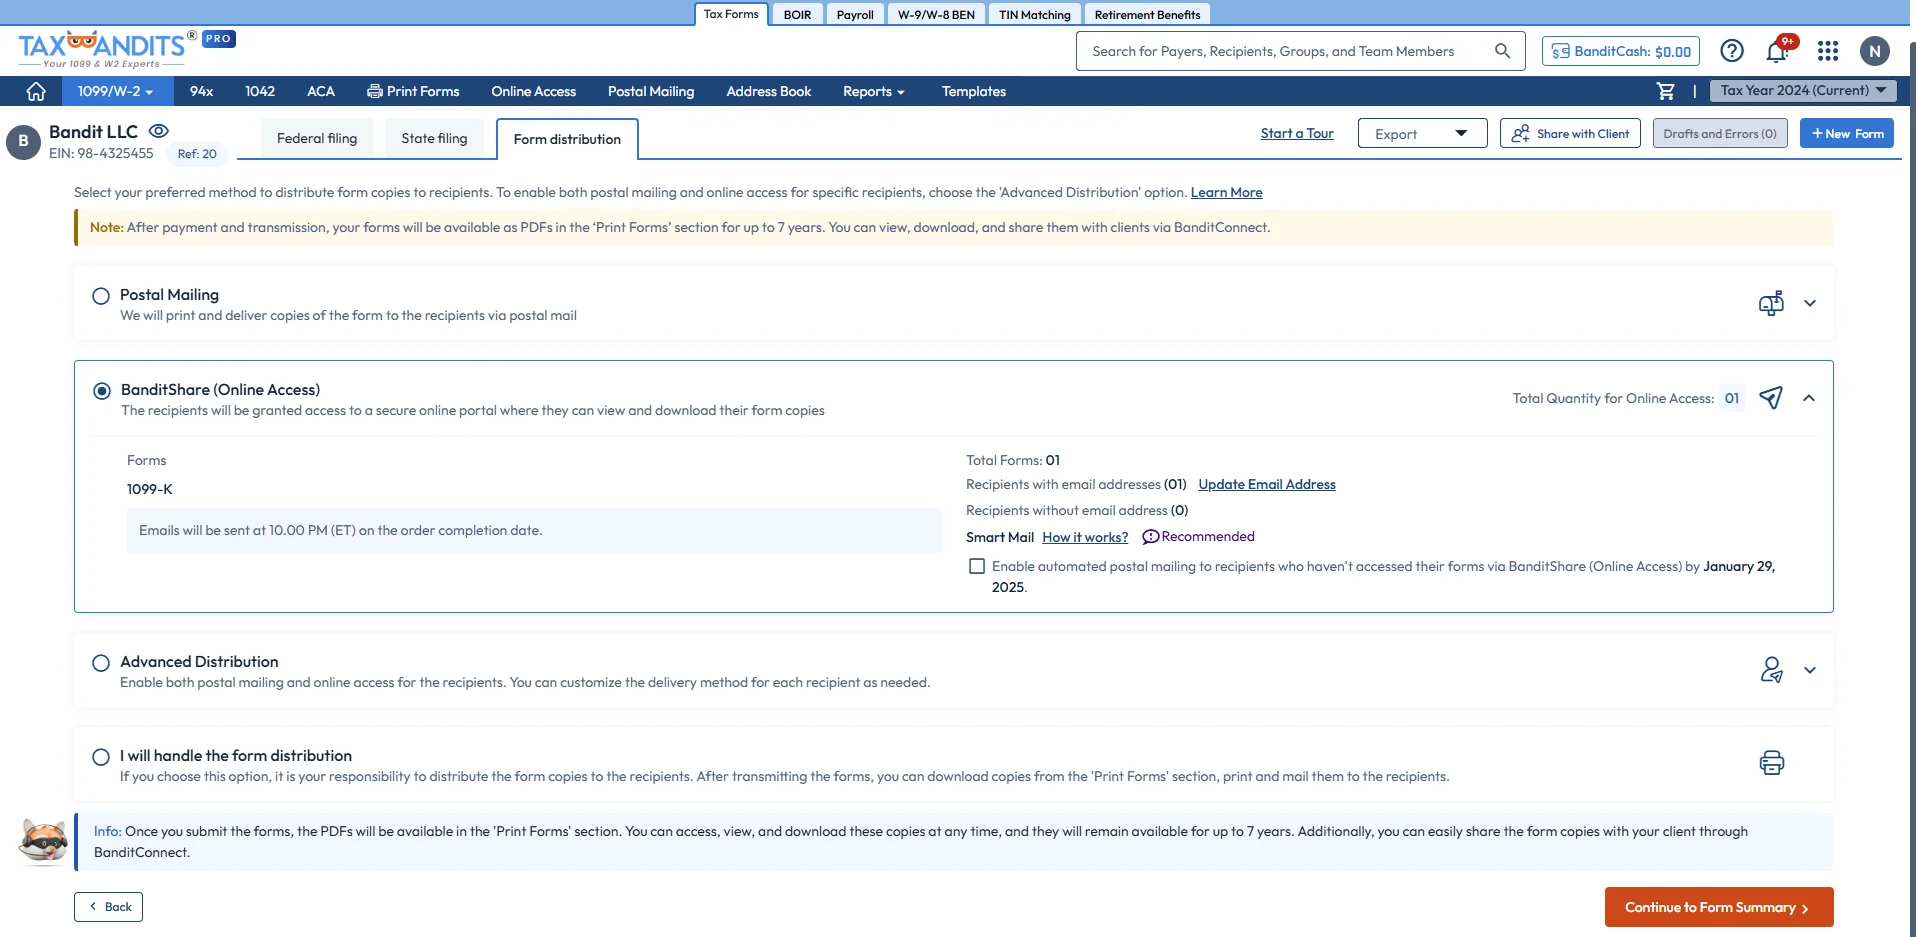
Task: Click the Recommended chat bubble icon
Action: (1150, 537)
